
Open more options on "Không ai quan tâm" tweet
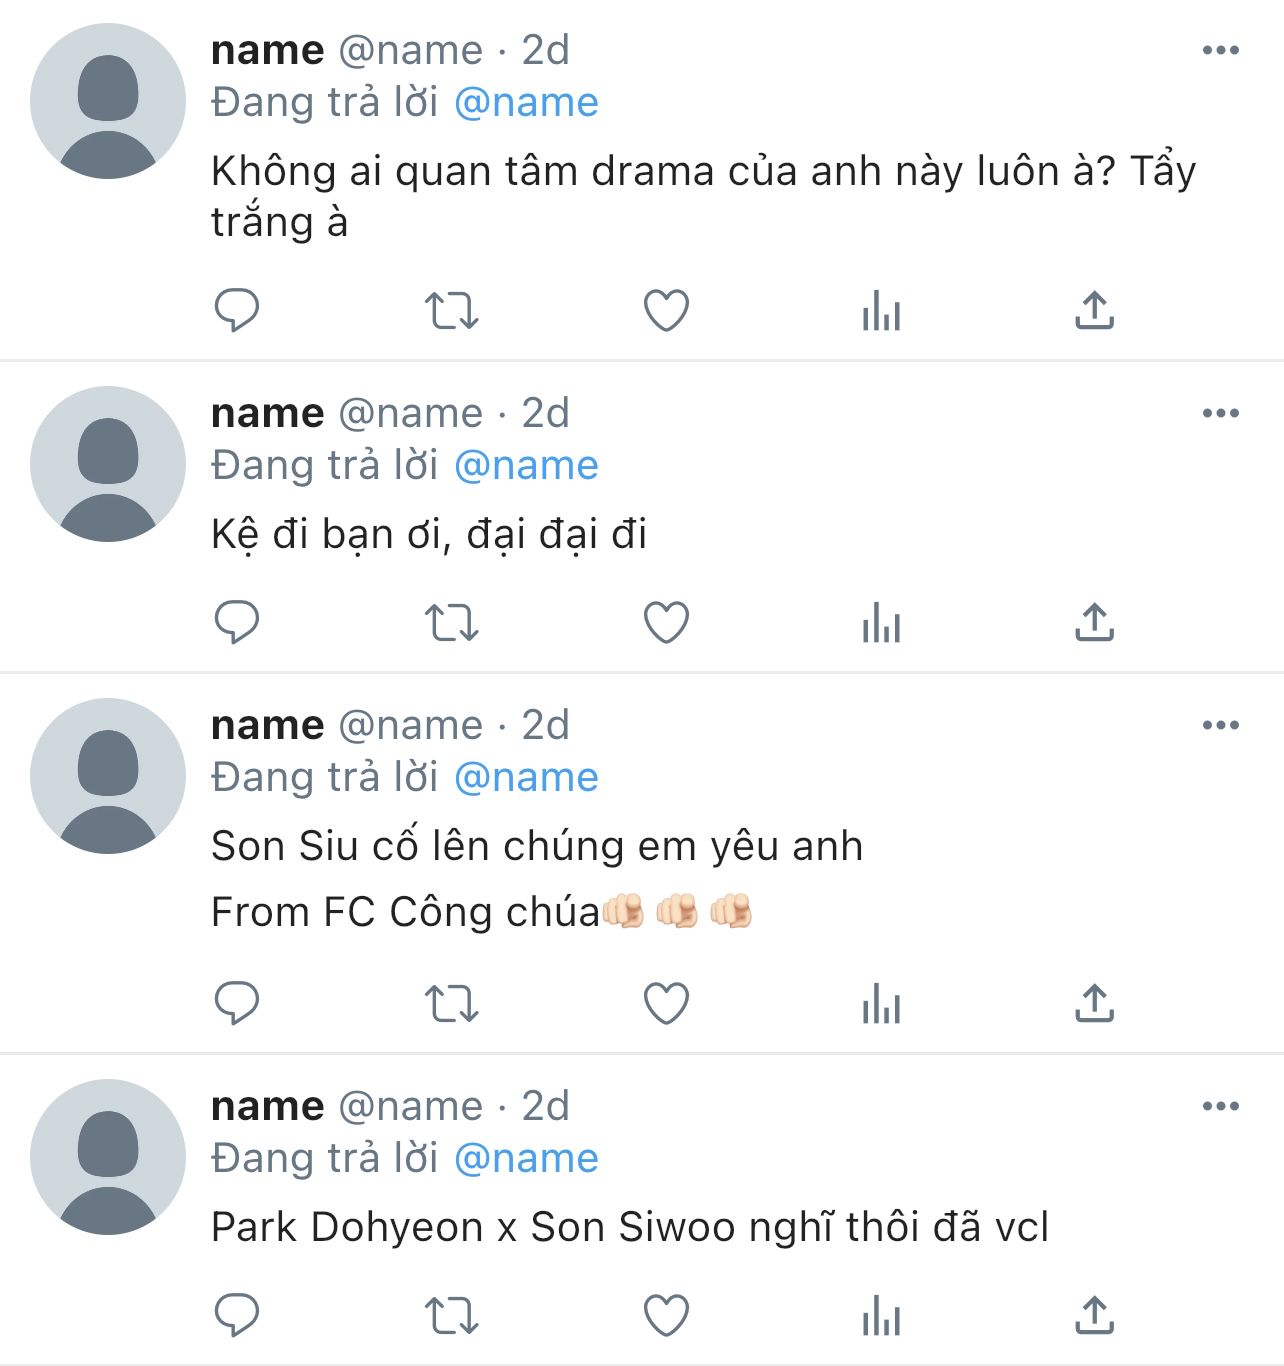(1221, 50)
